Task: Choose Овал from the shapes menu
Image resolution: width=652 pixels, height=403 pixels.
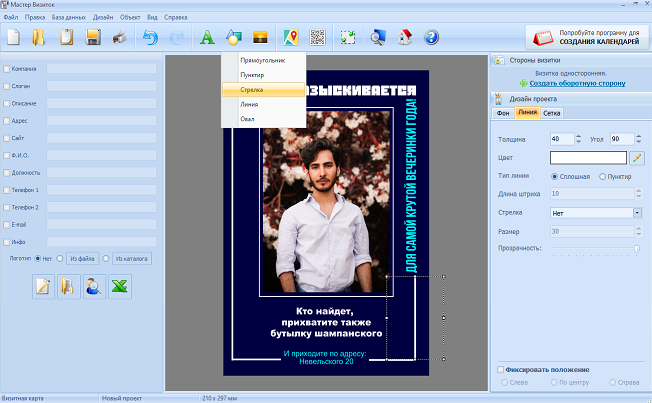Action: [264, 119]
